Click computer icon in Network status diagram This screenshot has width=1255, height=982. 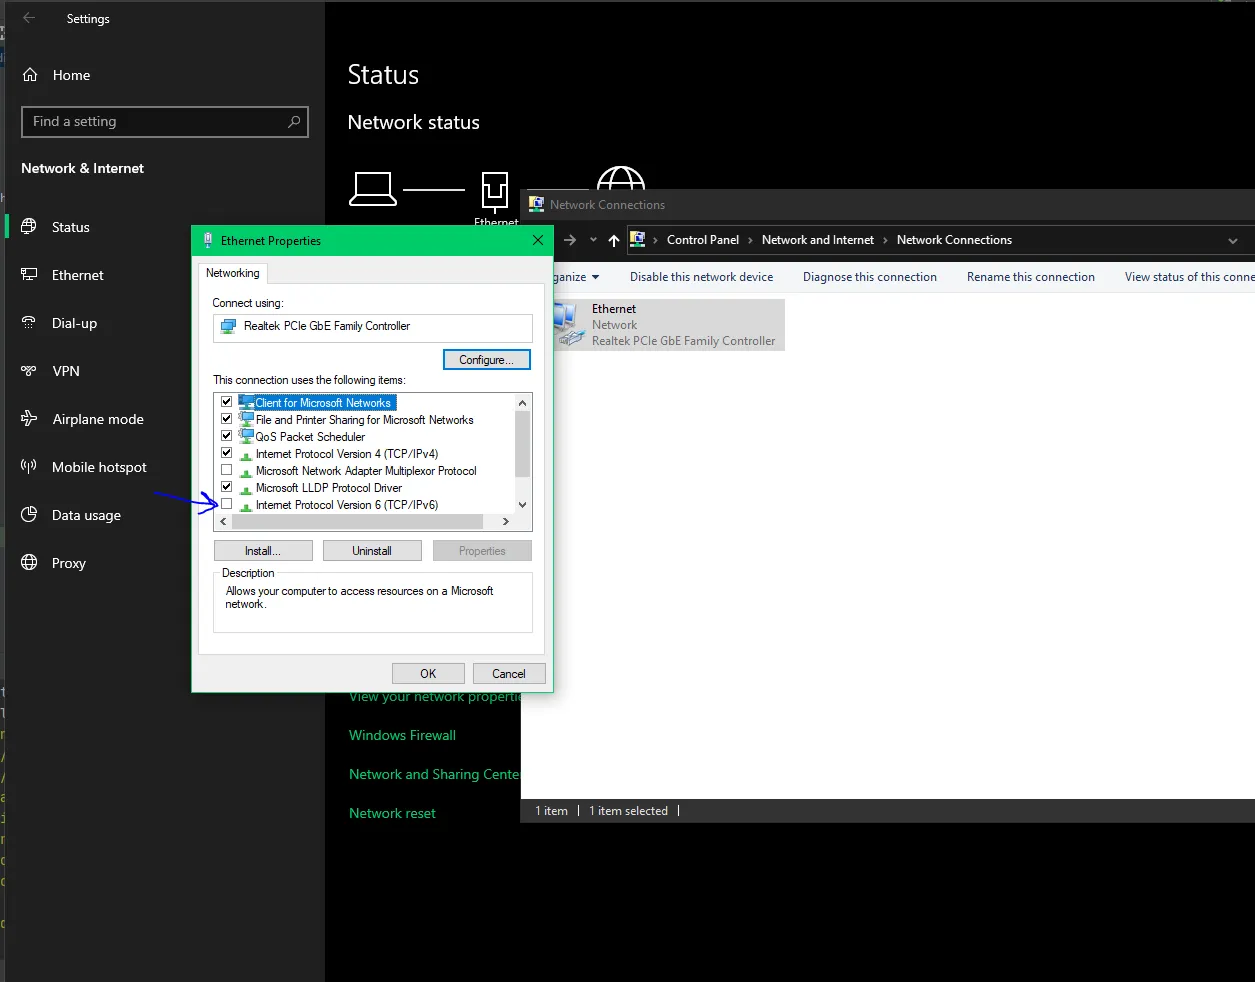click(x=373, y=188)
